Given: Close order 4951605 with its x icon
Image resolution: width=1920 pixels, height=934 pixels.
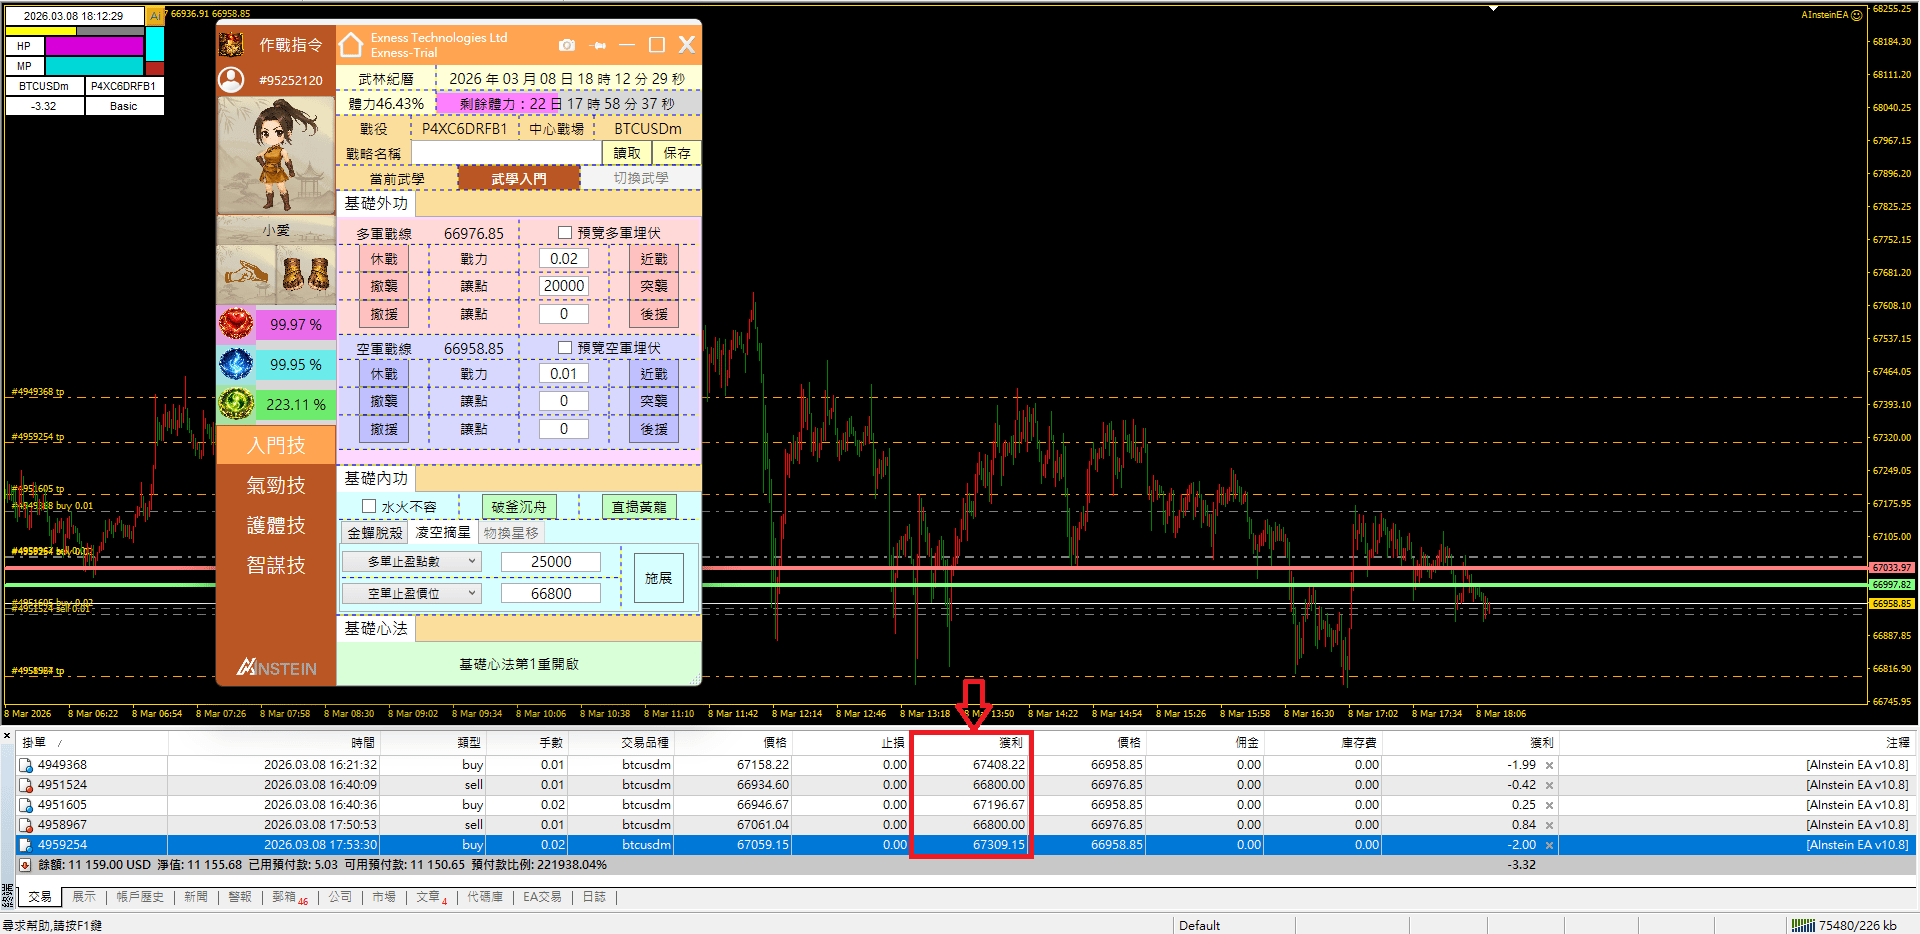Looking at the screenshot, I should click(x=1550, y=806).
